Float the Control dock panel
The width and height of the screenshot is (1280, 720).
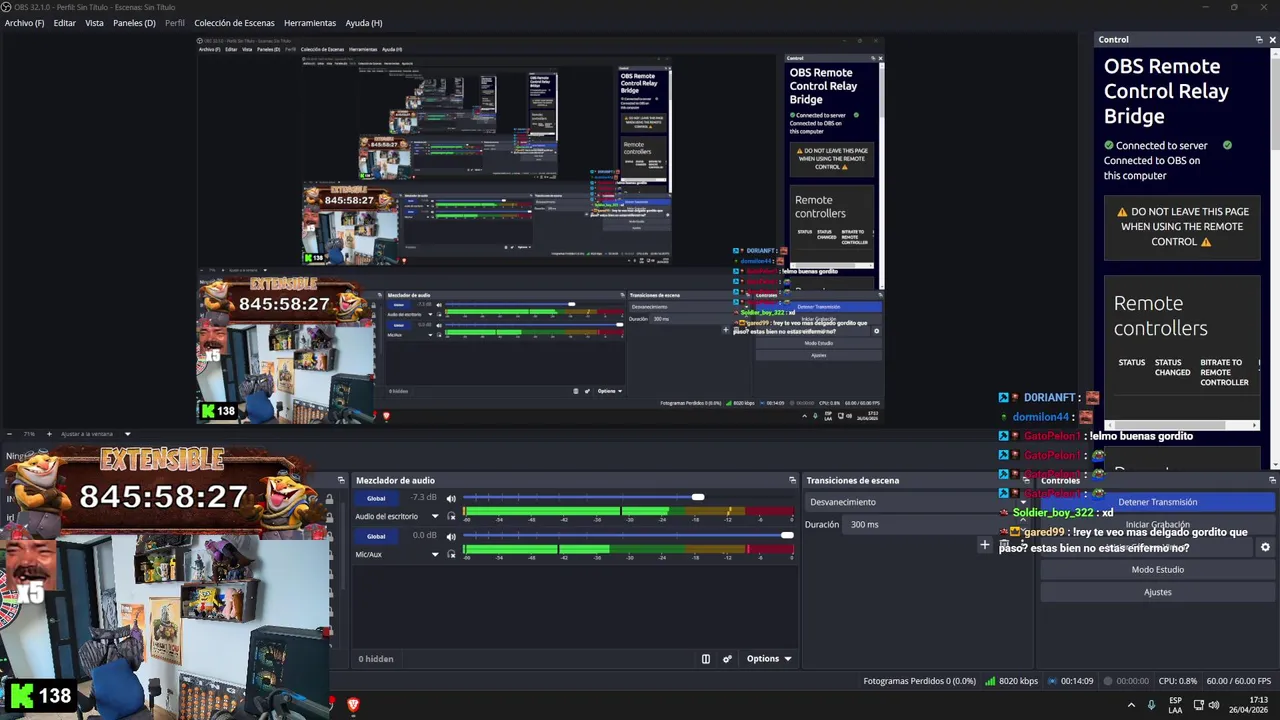[1259, 40]
